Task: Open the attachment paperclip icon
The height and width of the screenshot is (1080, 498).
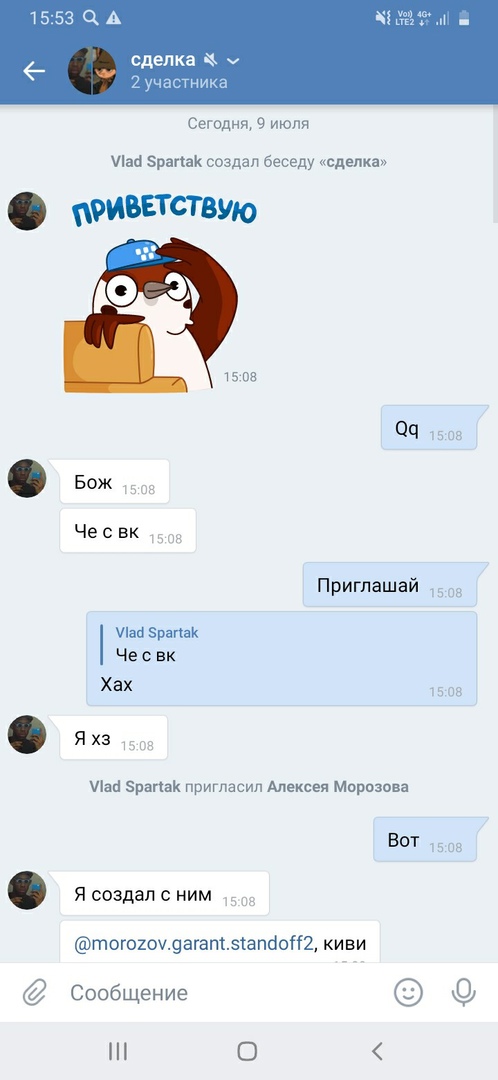Action: click(x=34, y=993)
